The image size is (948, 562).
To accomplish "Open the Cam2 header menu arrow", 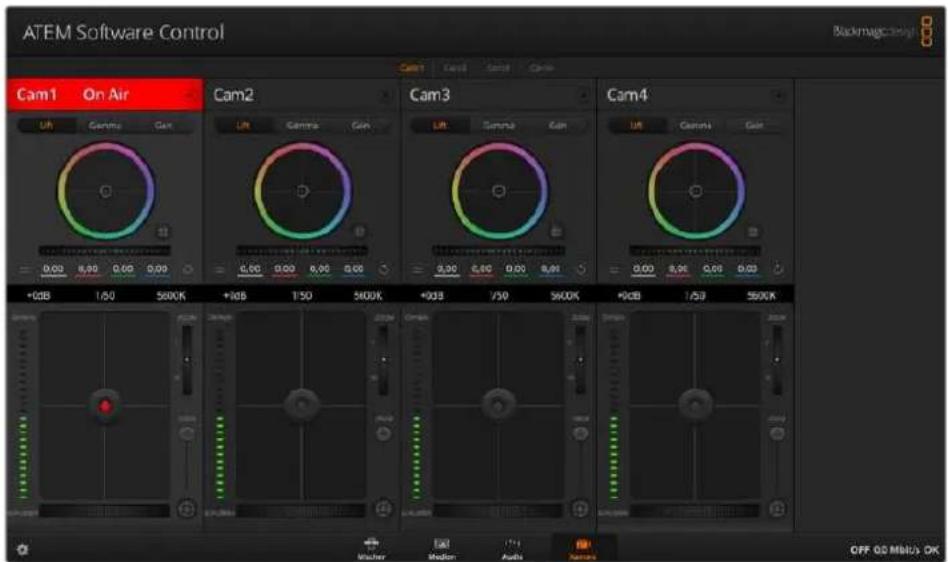I will point(386,95).
